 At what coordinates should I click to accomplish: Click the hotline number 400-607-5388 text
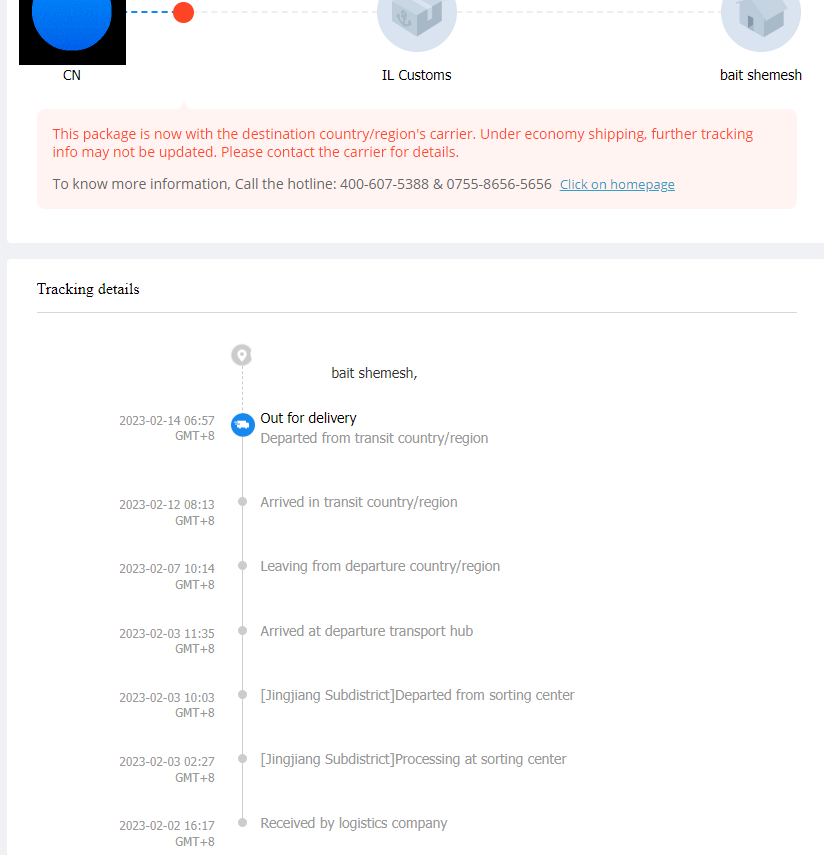point(384,184)
